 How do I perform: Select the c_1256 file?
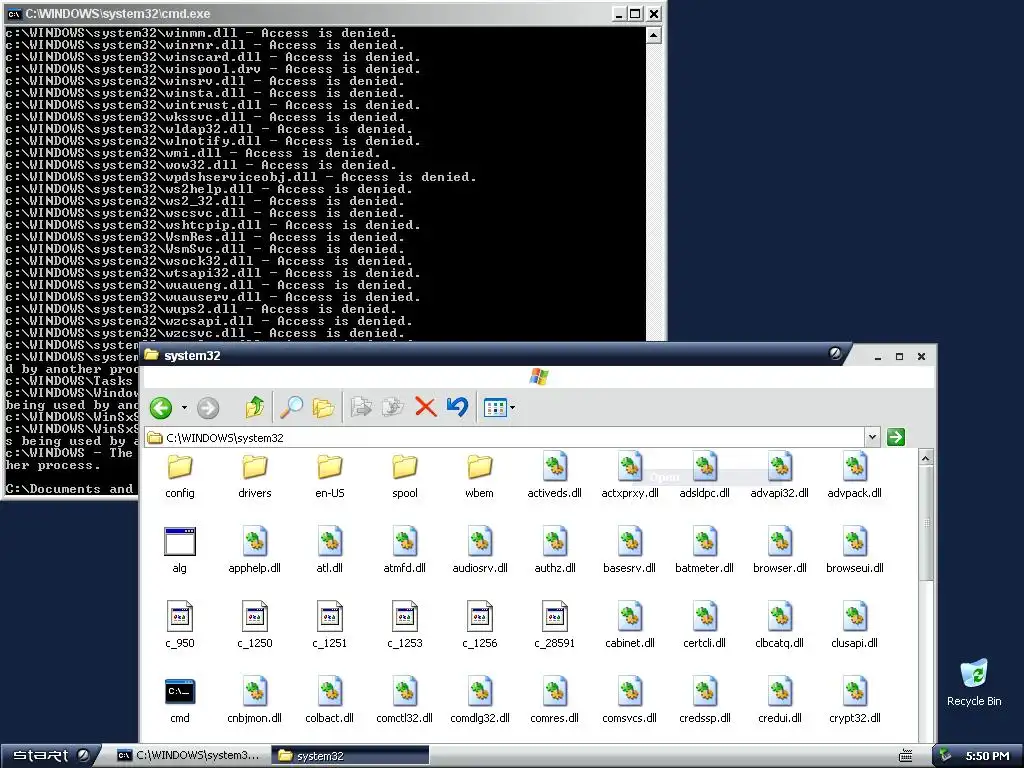click(479, 626)
